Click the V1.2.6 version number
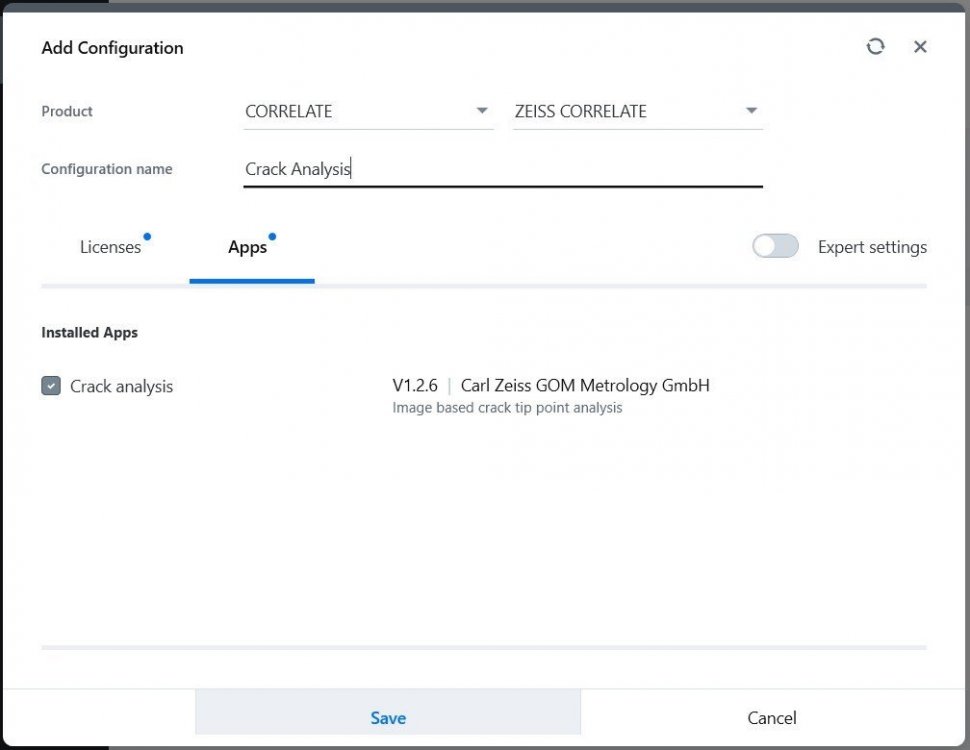970x750 pixels. [414, 385]
